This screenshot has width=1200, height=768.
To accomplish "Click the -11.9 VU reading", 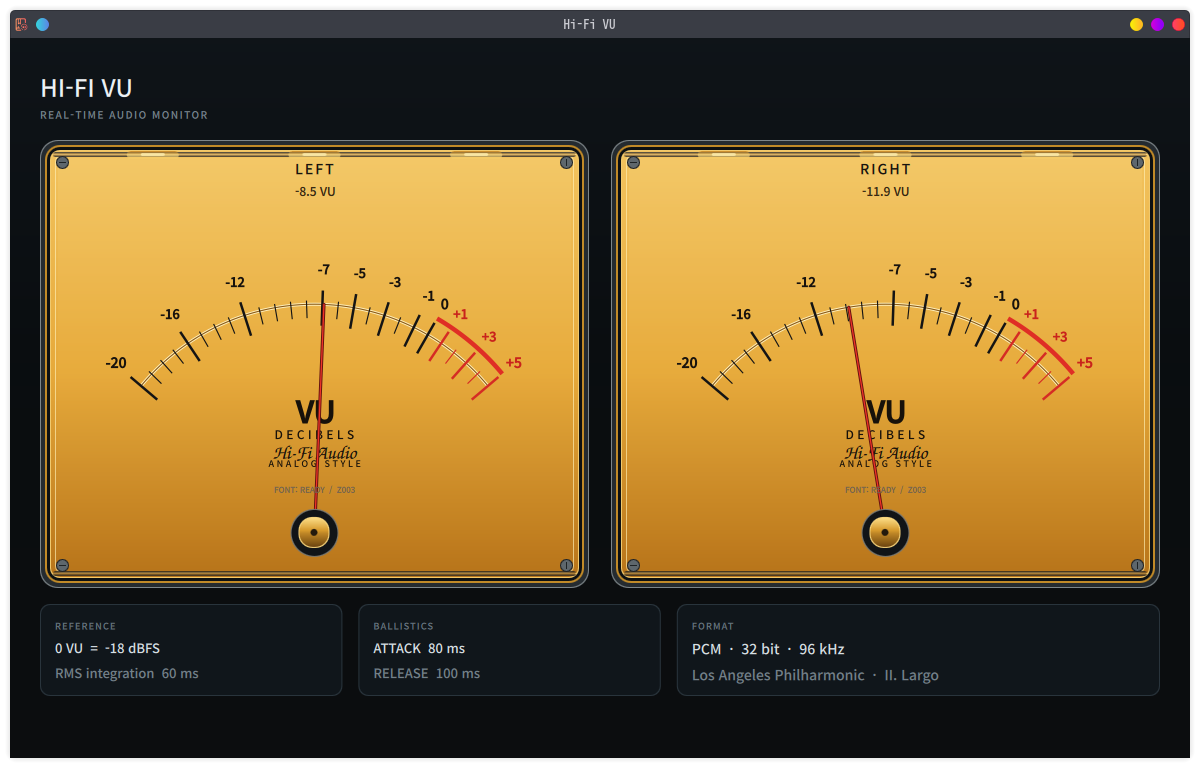I will point(886,191).
